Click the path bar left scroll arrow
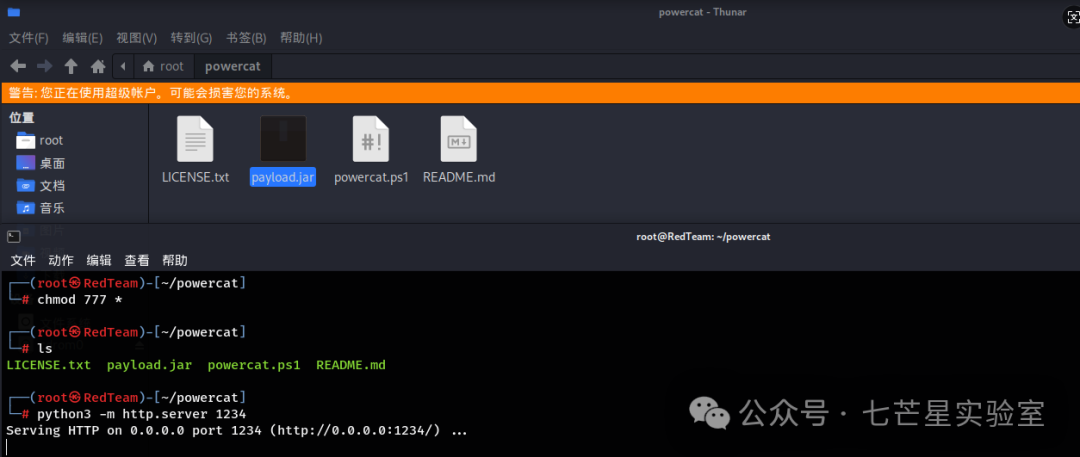The width and height of the screenshot is (1080, 457). (123, 66)
